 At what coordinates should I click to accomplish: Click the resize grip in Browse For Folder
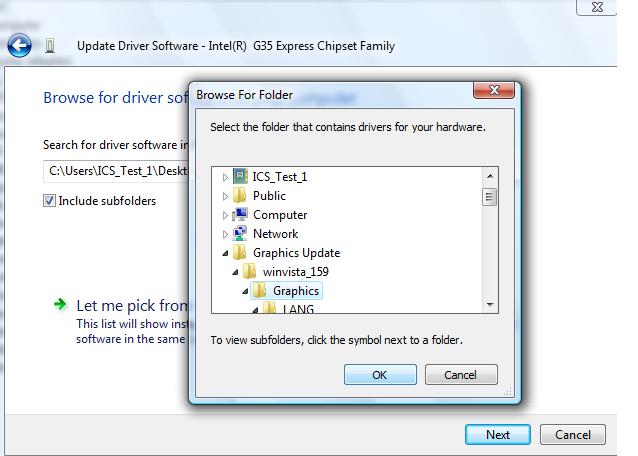(x=507, y=391)
